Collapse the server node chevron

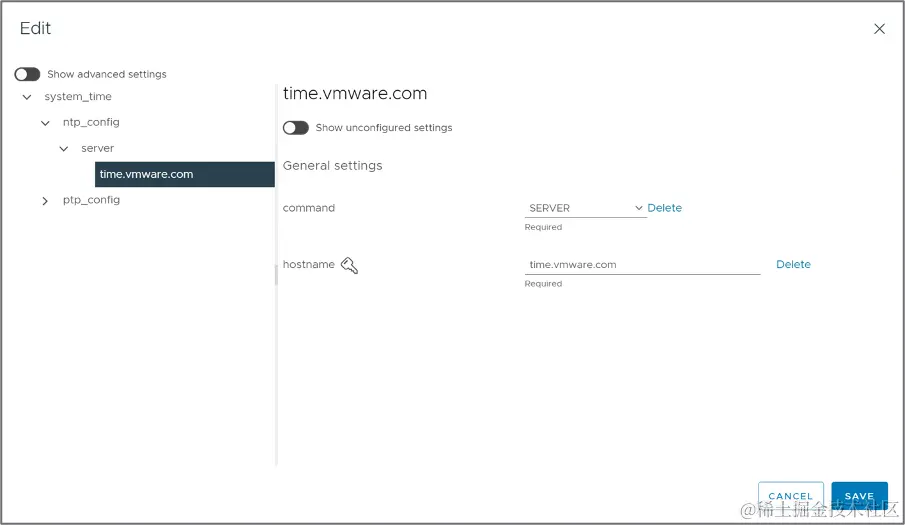tap(64, 149)
